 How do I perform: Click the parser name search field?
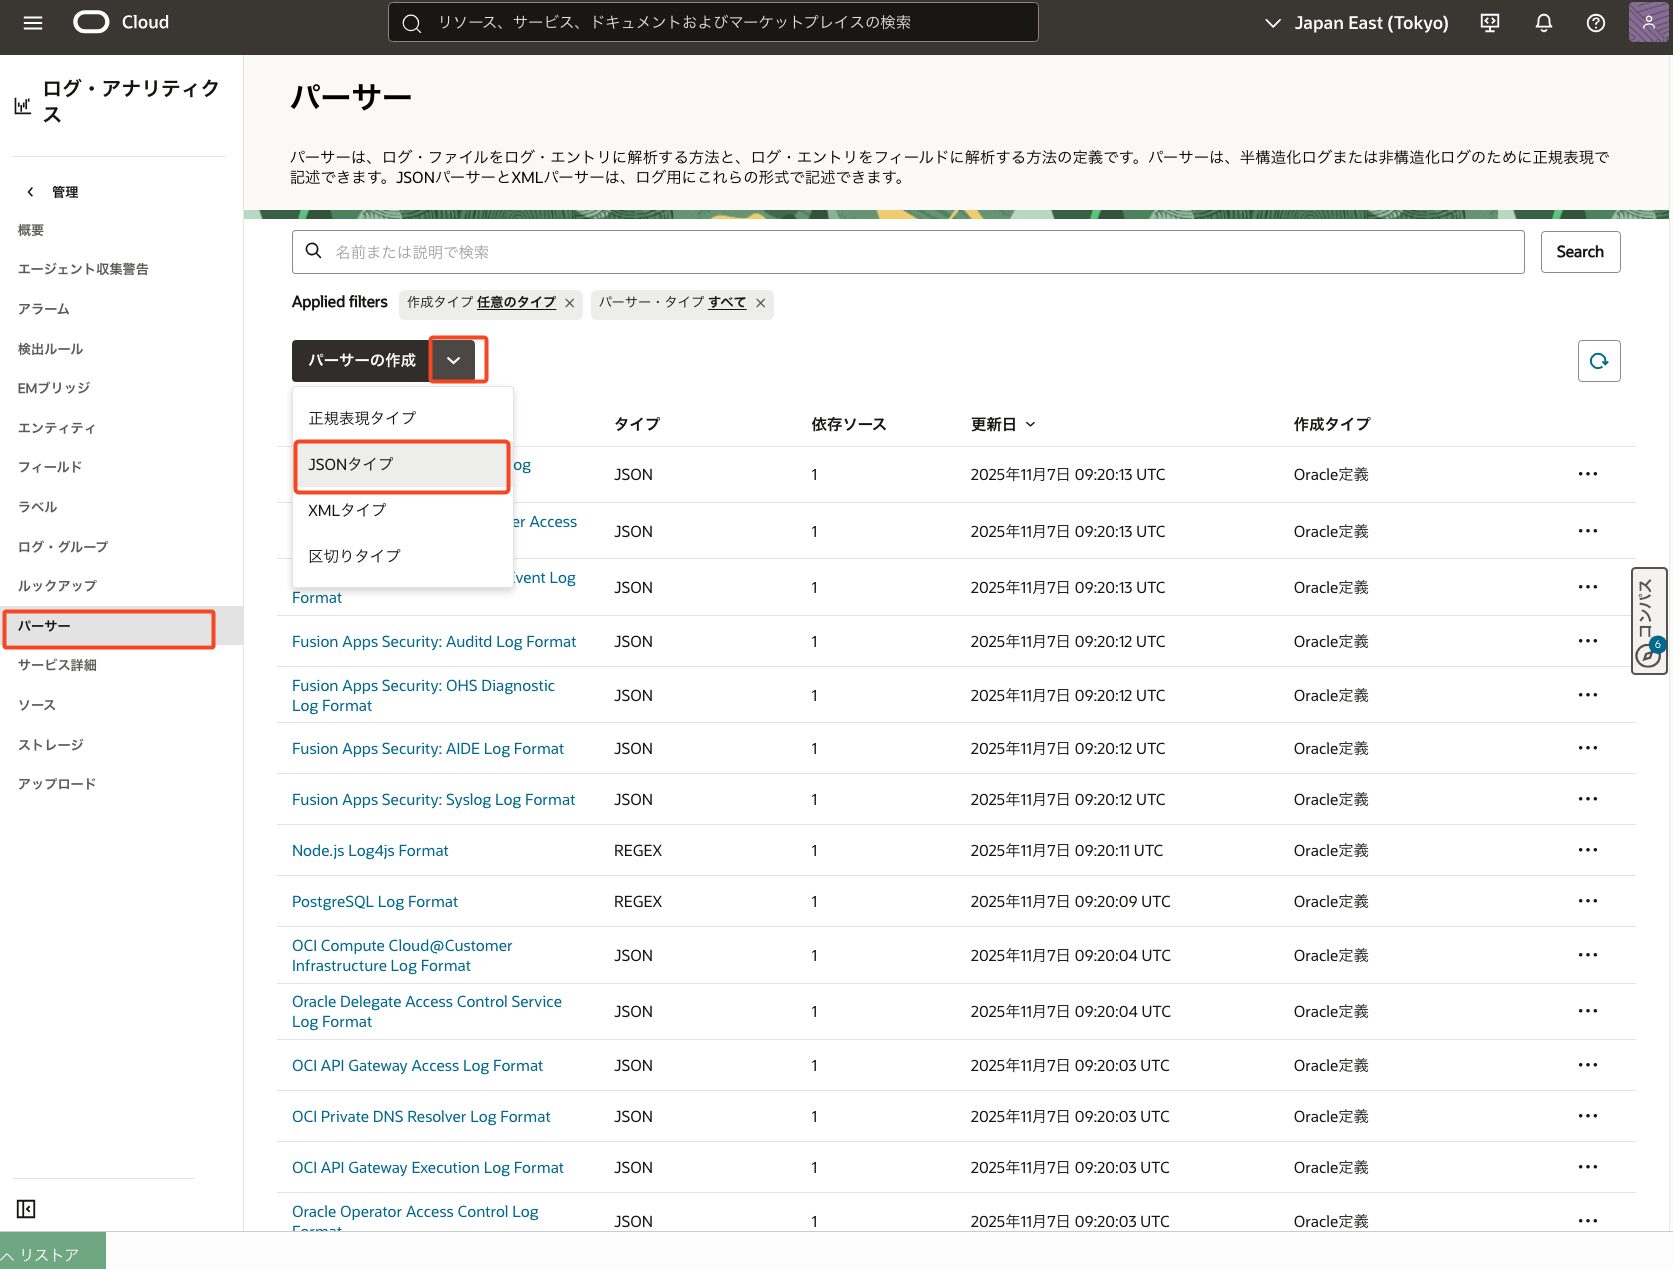pyautogui.click(x=907, y=252)
